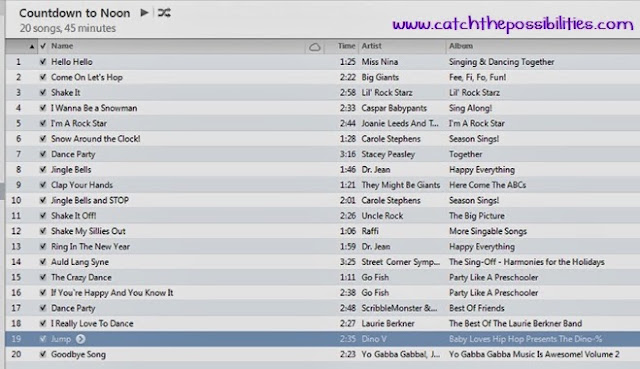The image size is (640, 369).
Task: Click album The Big Picture
Action: point(477,216)
